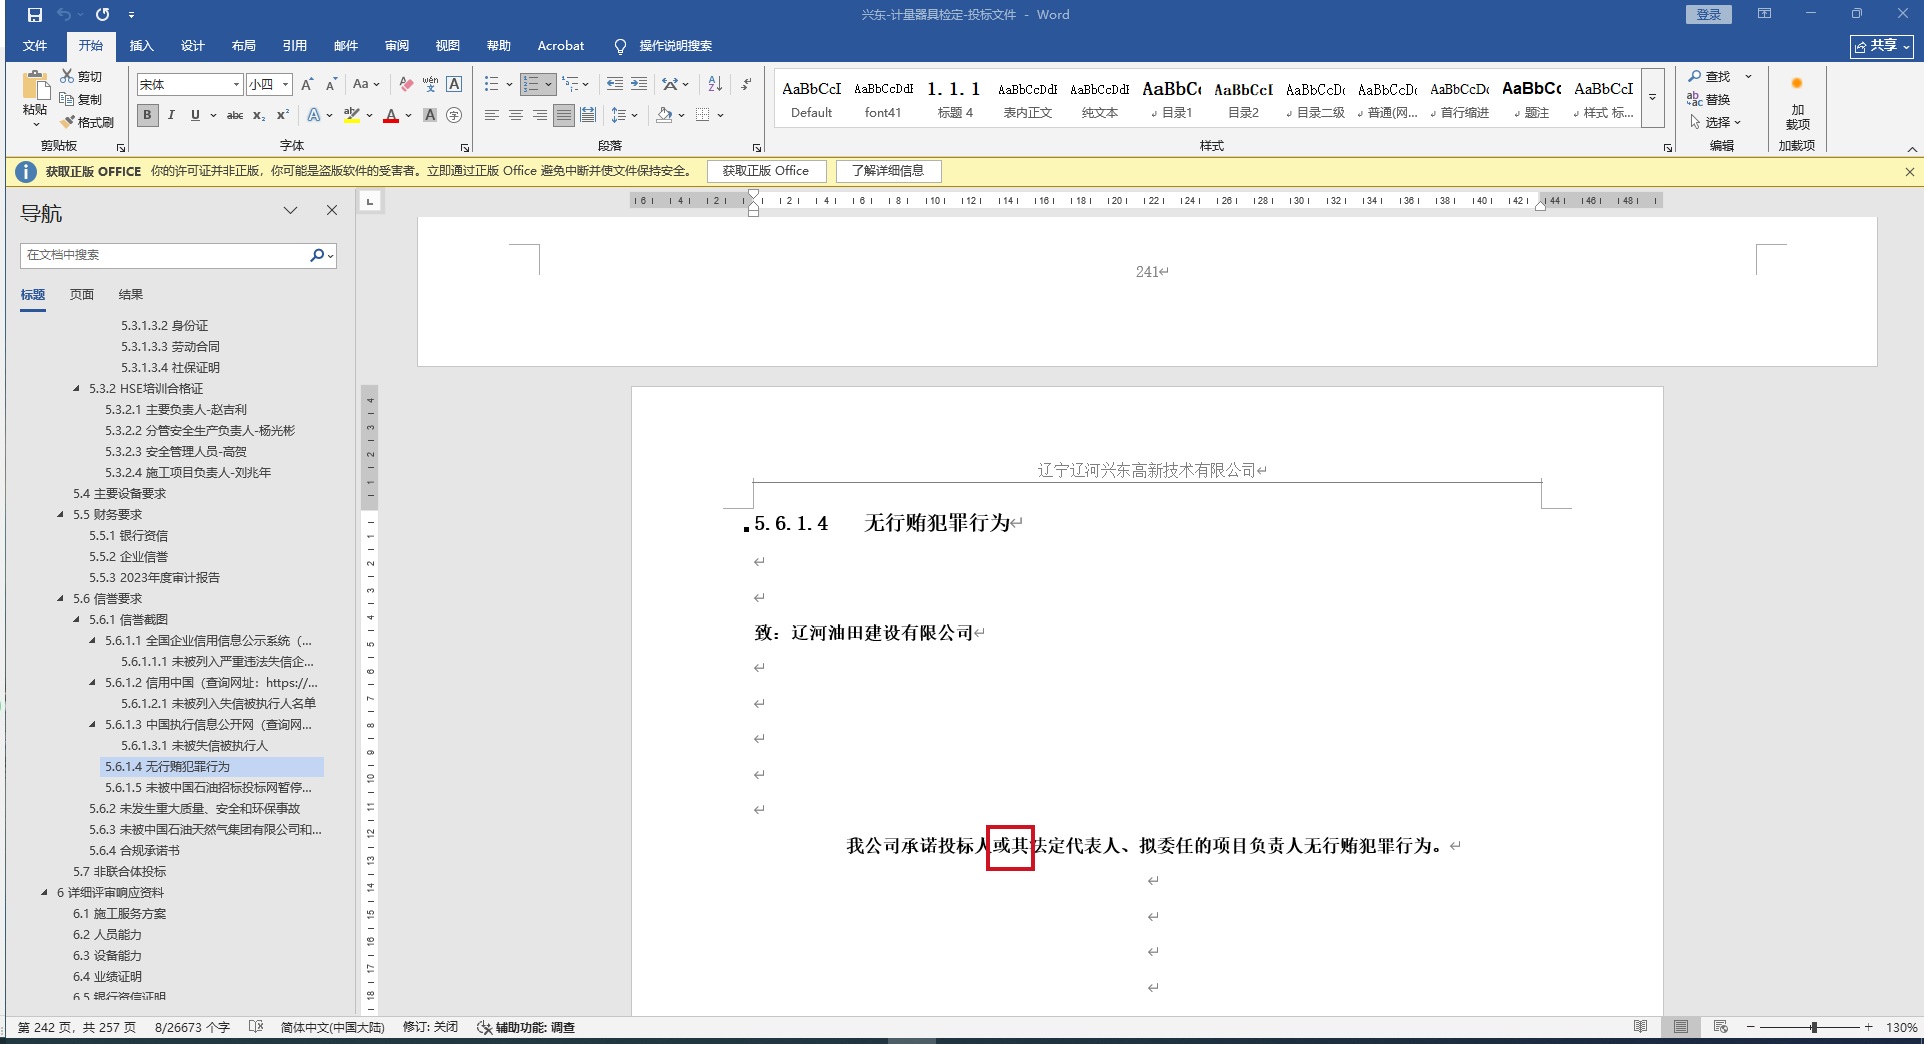Click the 了解详细信息 button
1924x1044 pixels.
pyautogui.click(x=888, y=171)
